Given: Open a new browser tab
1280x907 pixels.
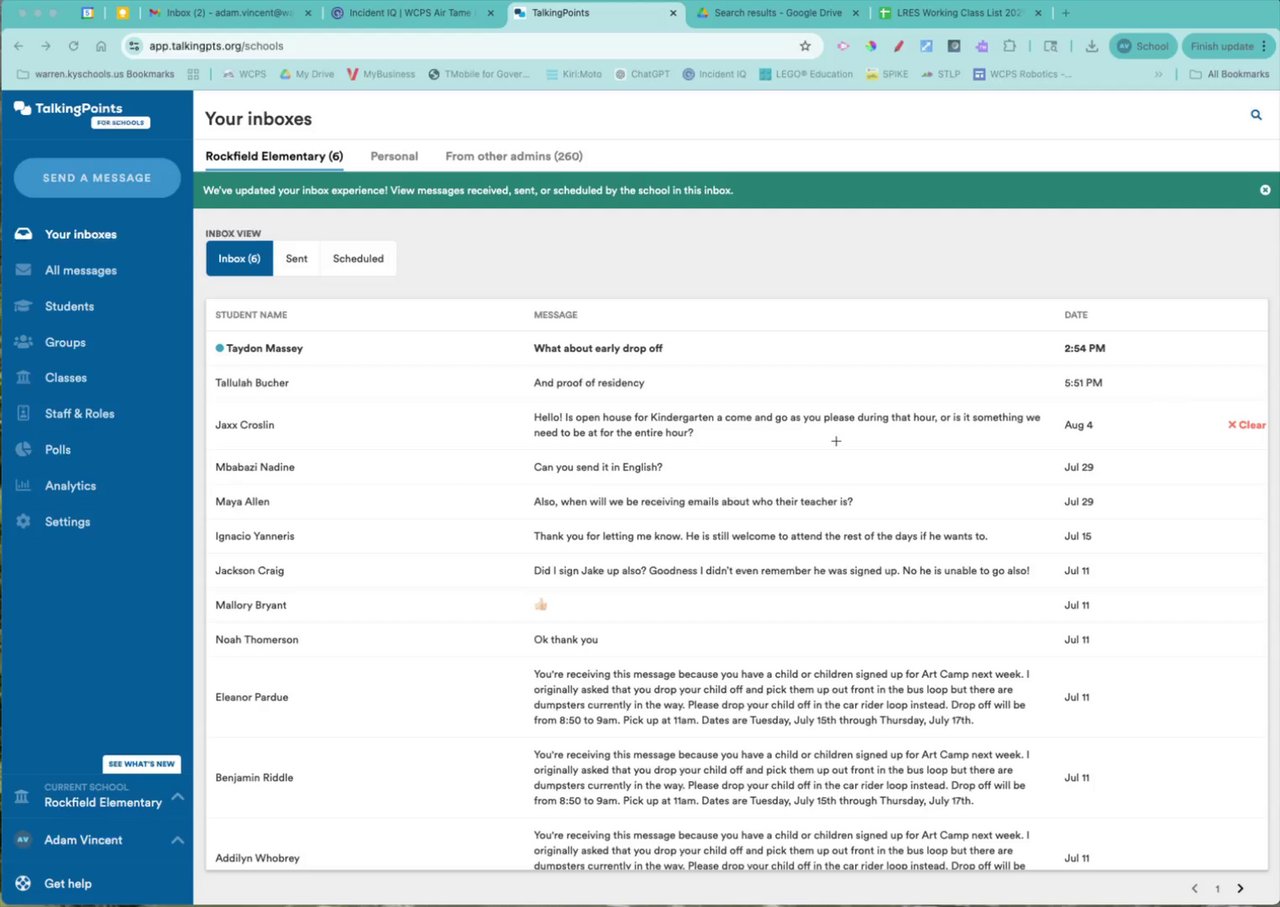Looking at the screenshot, I should pyautogui.click(x=1065, y=13).
